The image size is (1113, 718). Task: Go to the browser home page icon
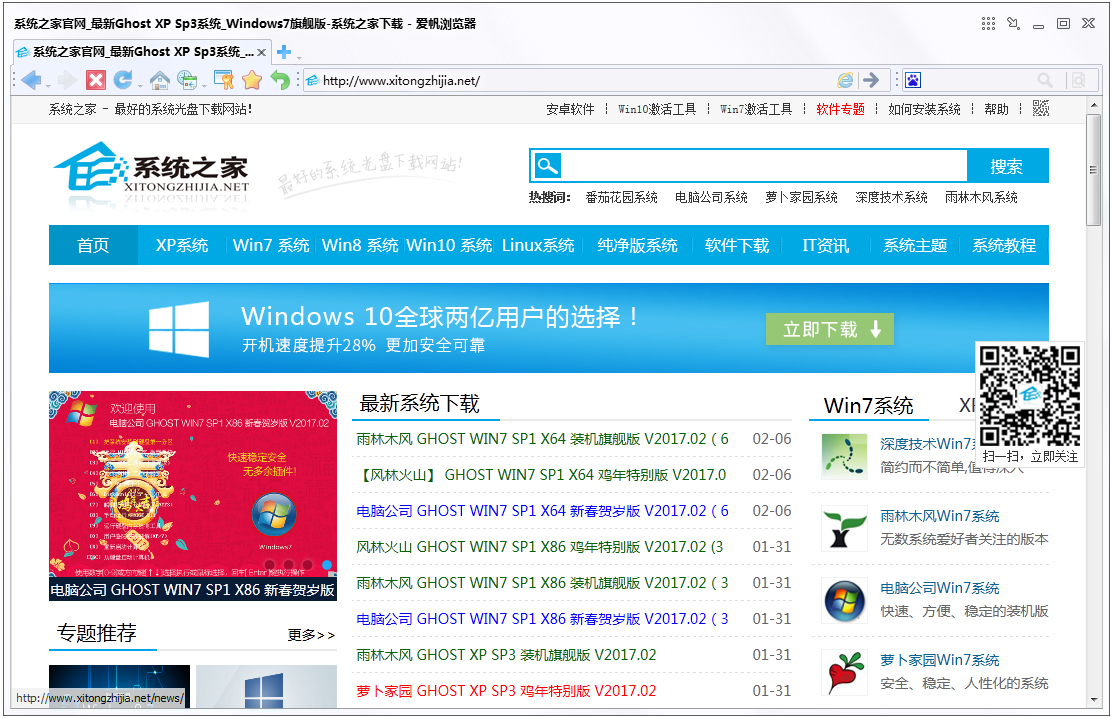pos(159,80)
